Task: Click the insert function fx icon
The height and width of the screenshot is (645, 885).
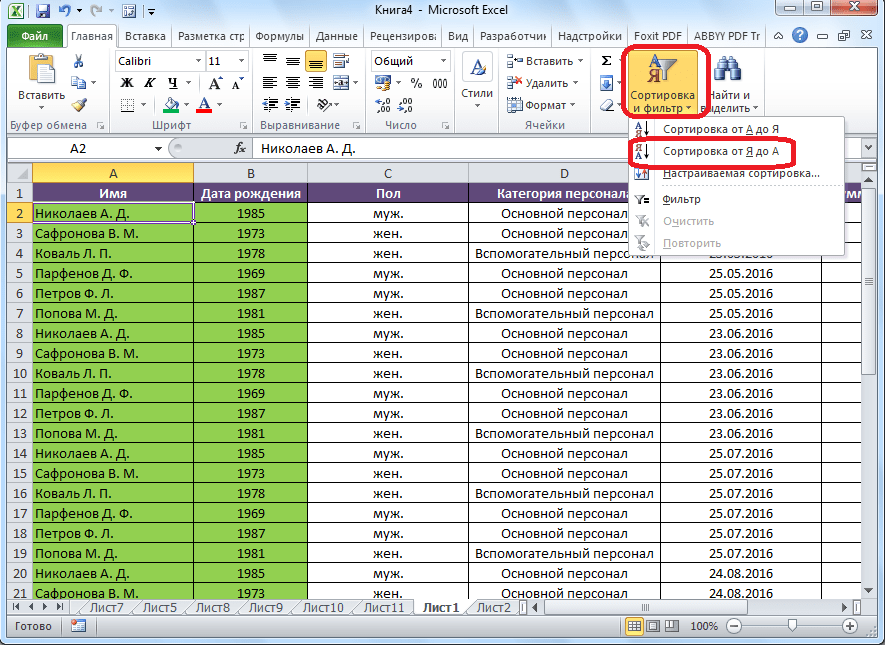Action: (240, 148)
